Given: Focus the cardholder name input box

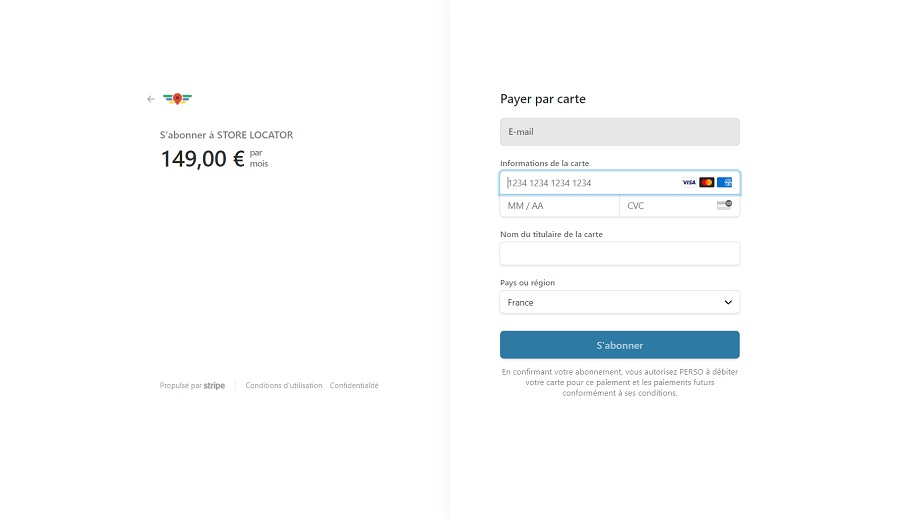Looking at the screenshot, I should [619, 254].
